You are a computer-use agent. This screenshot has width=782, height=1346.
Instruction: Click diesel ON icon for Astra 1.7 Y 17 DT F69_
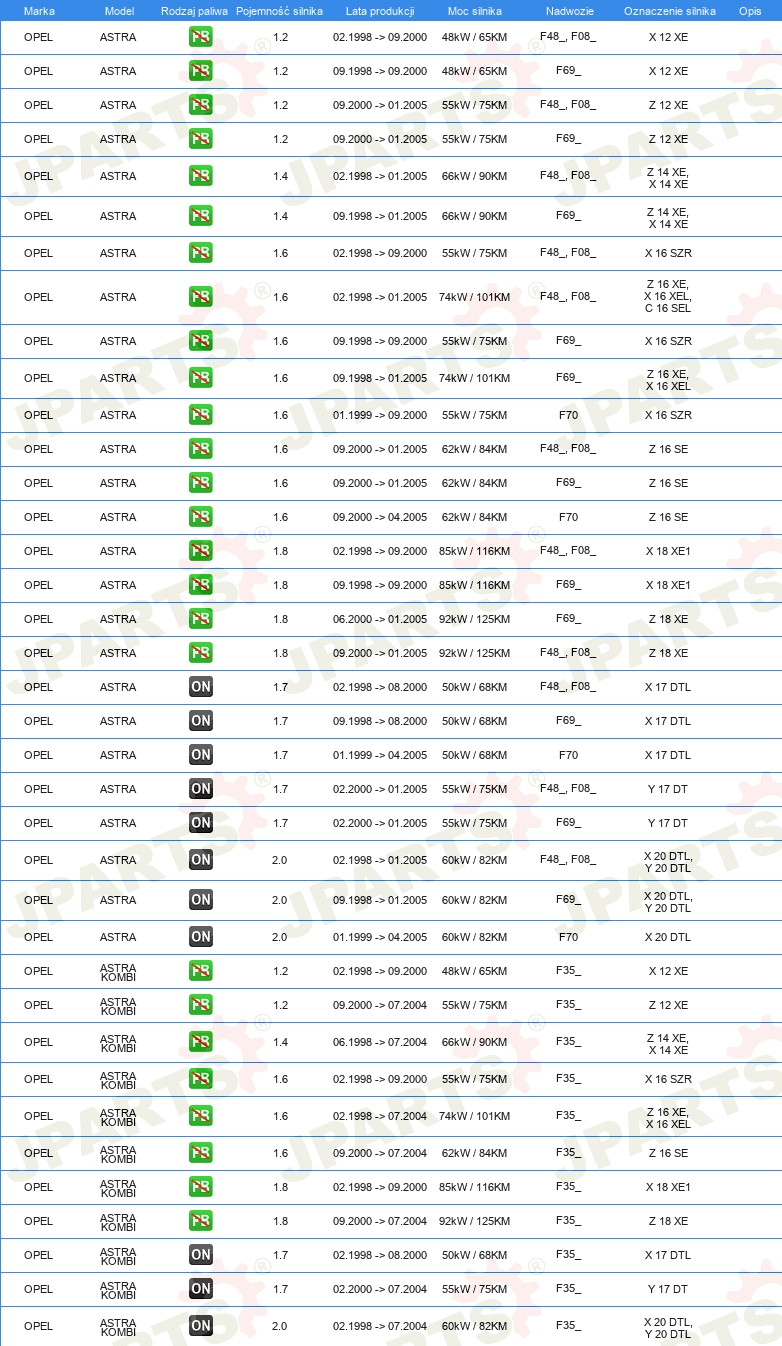click(200, 823)
